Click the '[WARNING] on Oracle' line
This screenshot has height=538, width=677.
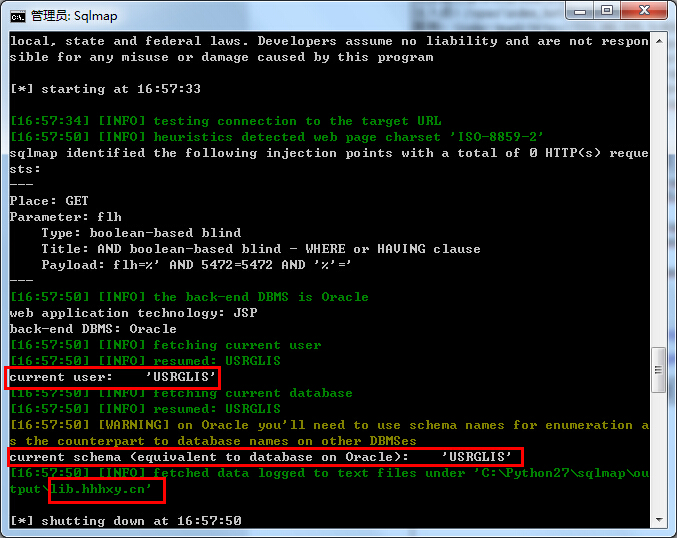(x=329, y=433)
